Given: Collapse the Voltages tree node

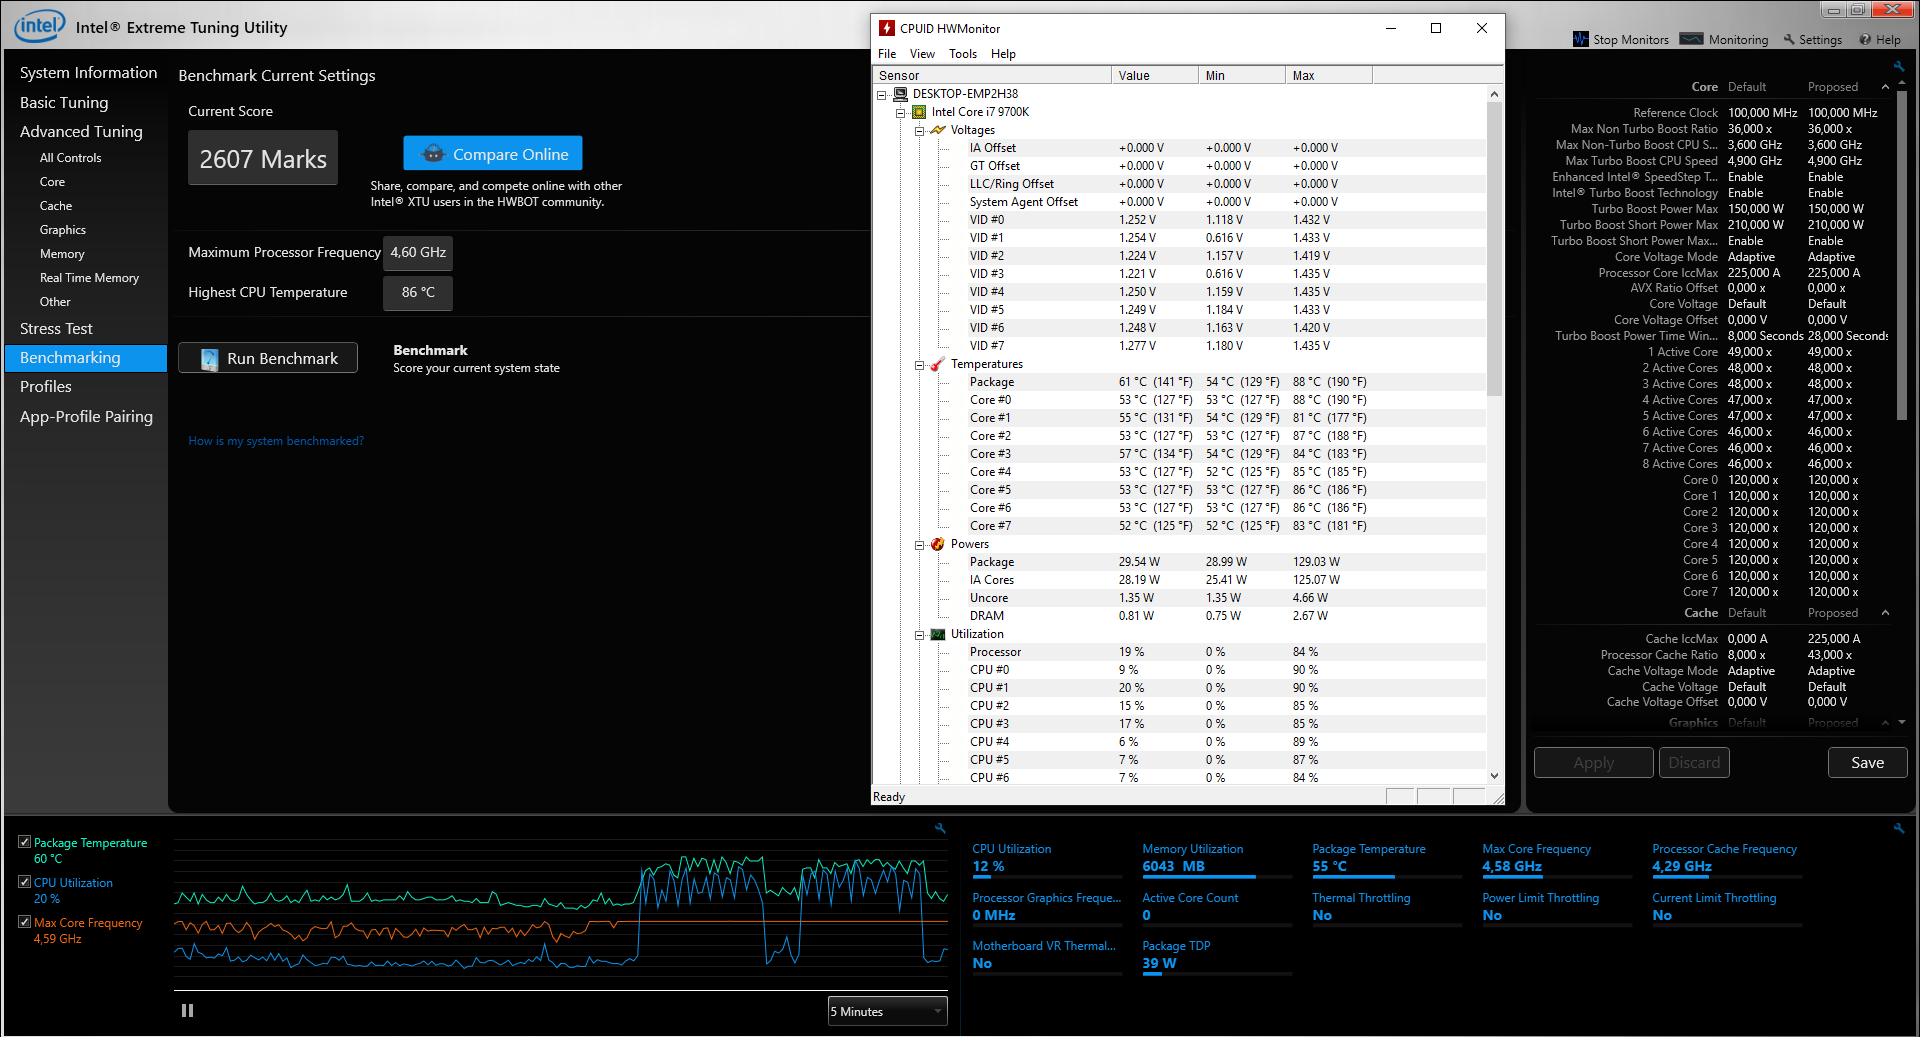Looking at the screenshot, I should coord(919,130).
